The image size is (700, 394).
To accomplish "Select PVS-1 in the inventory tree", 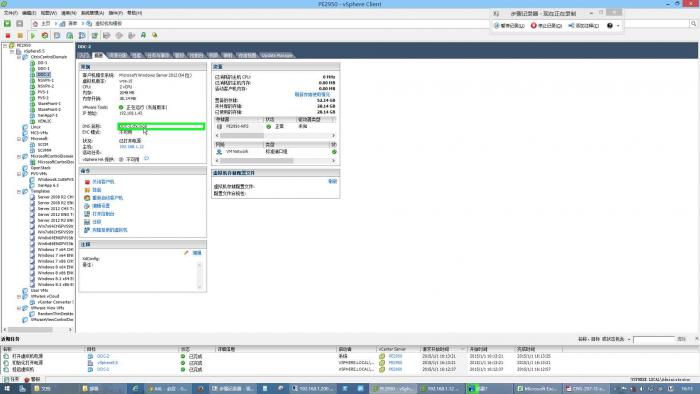I will 43,92.
